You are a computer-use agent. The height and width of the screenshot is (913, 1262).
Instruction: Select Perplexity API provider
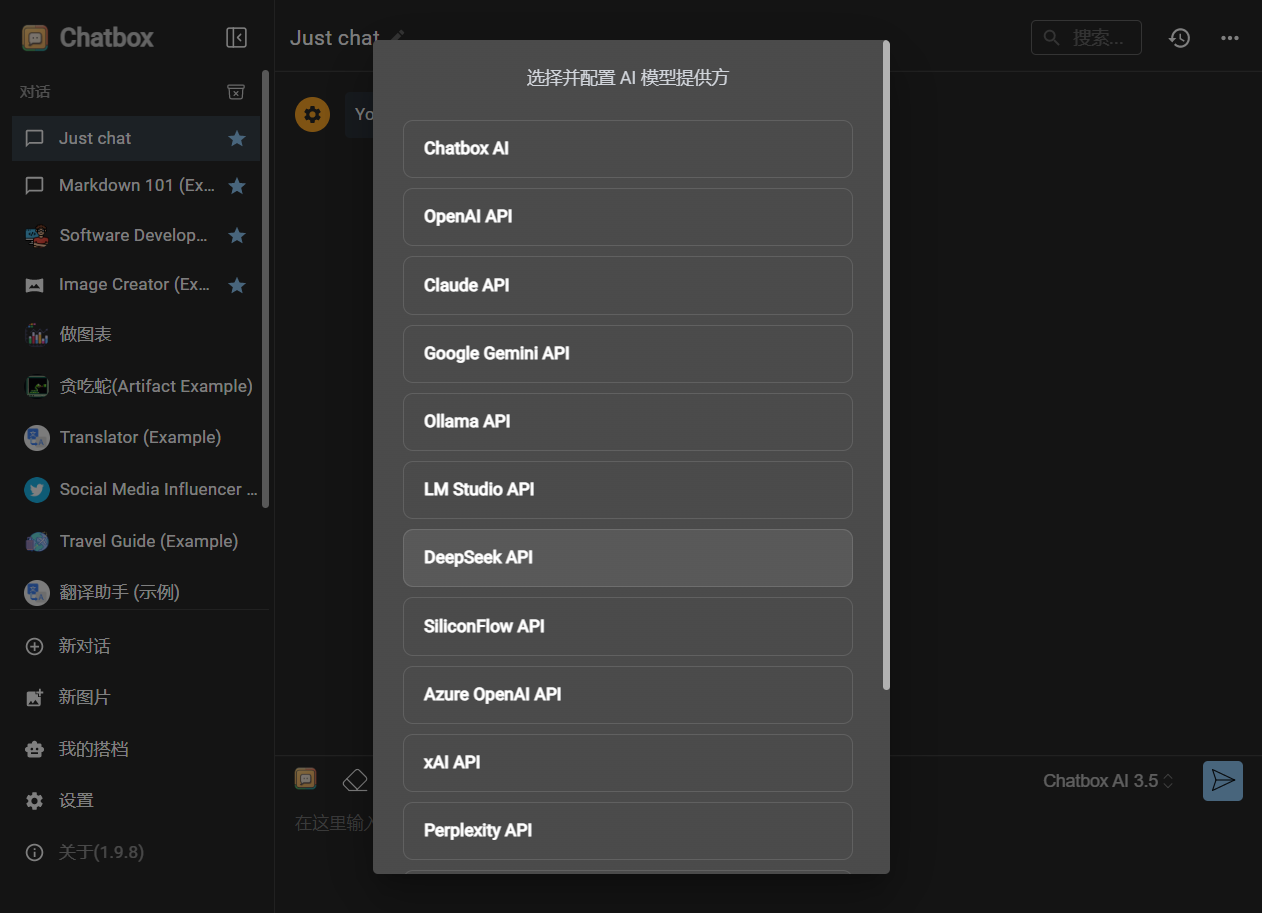[628, 830]
